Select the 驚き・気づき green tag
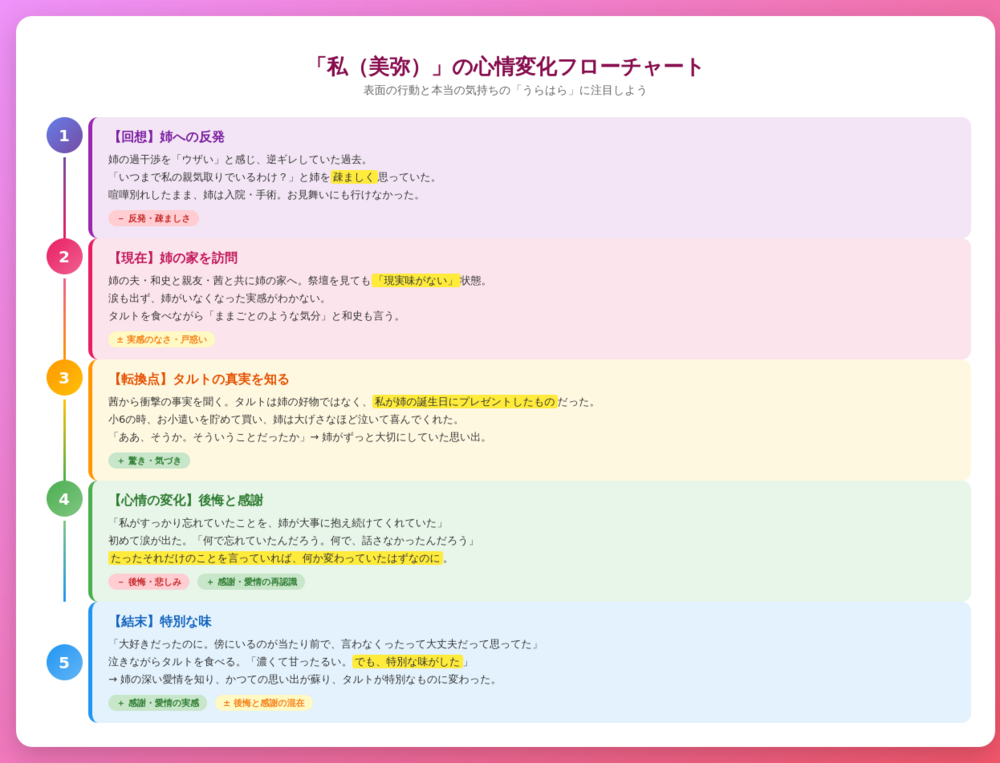Viewport: 1000px width, 763px height. pyautogui.click(x=149, y=460)
